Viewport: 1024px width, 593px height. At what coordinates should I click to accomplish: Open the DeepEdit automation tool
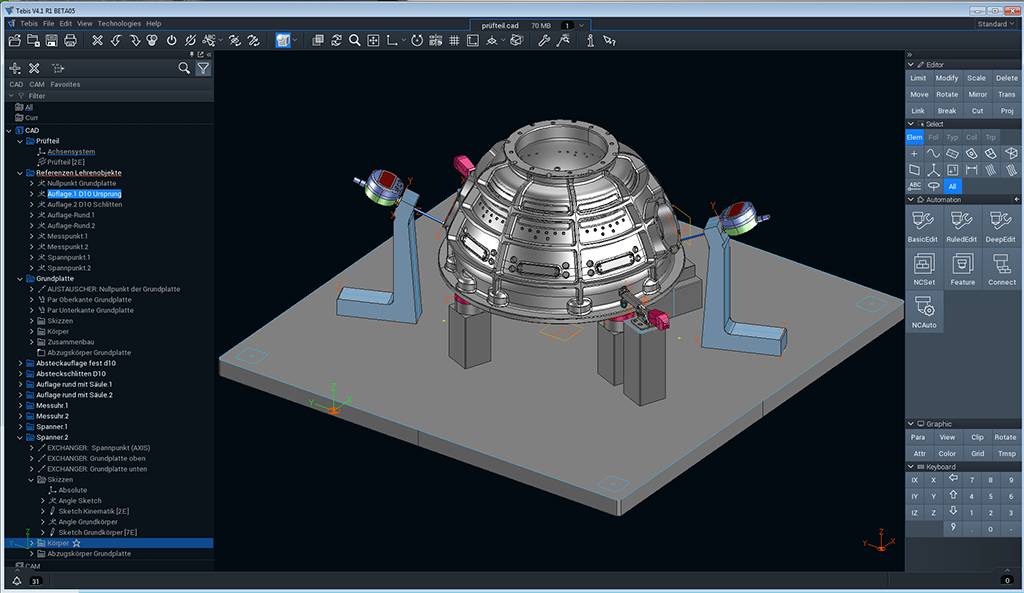(1000, 226)
